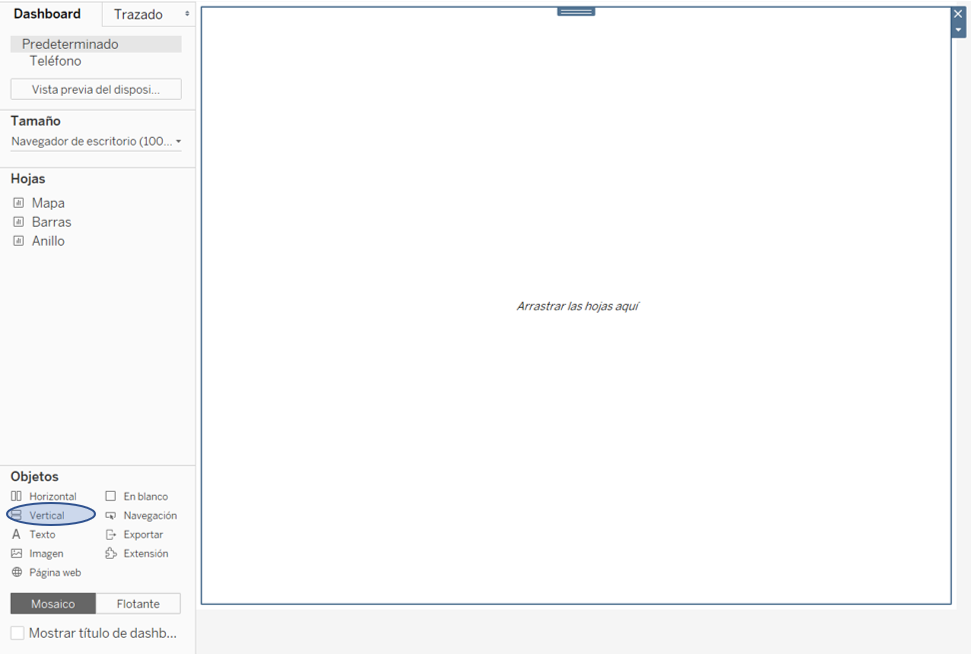
Task: Click the drag handle atop the container
Action: pos(576,12)
